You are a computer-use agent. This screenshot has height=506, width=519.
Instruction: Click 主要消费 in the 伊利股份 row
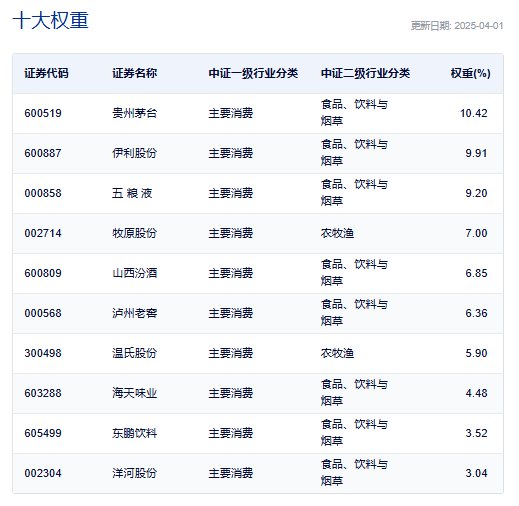coord(231,153)
